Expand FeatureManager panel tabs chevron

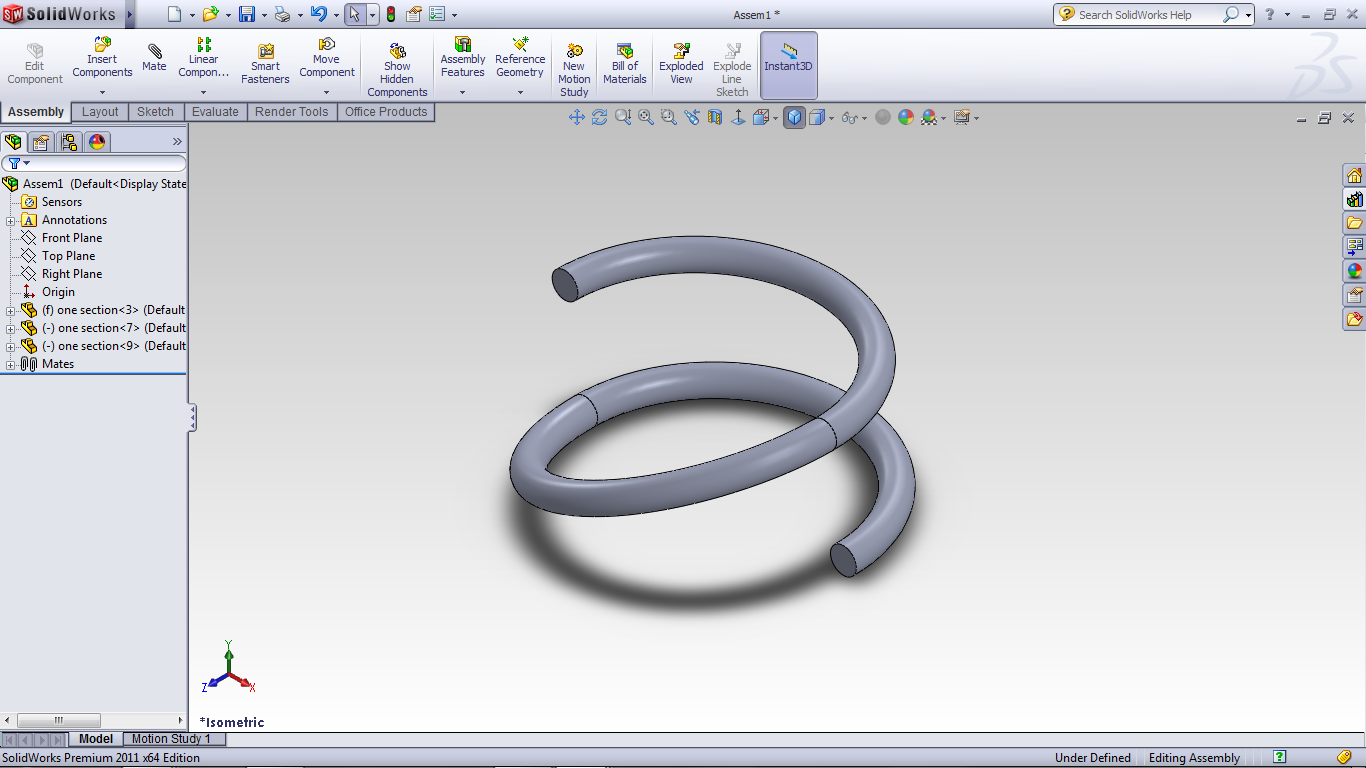pyautogui.click(x=178, y=142)
